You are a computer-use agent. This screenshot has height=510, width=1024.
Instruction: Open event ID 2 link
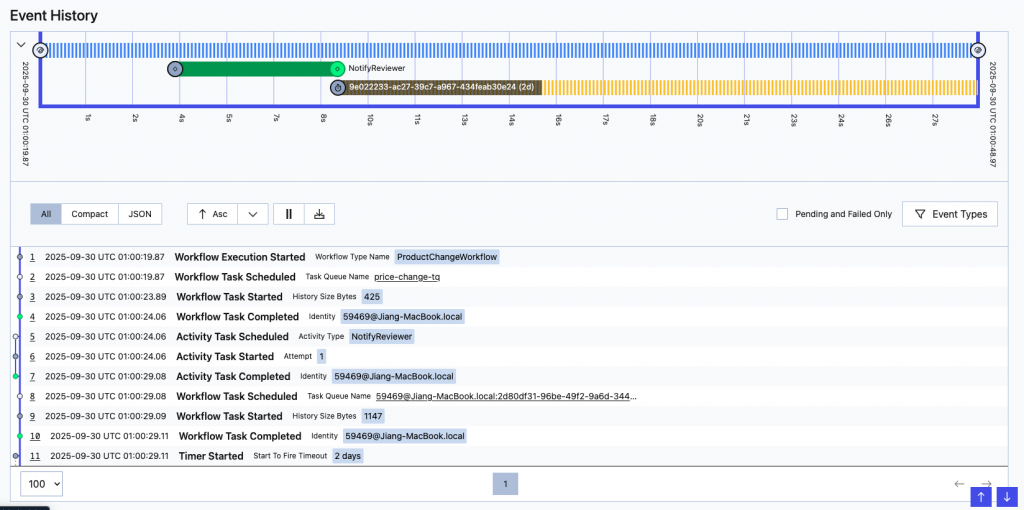click(x=33, y=277)
